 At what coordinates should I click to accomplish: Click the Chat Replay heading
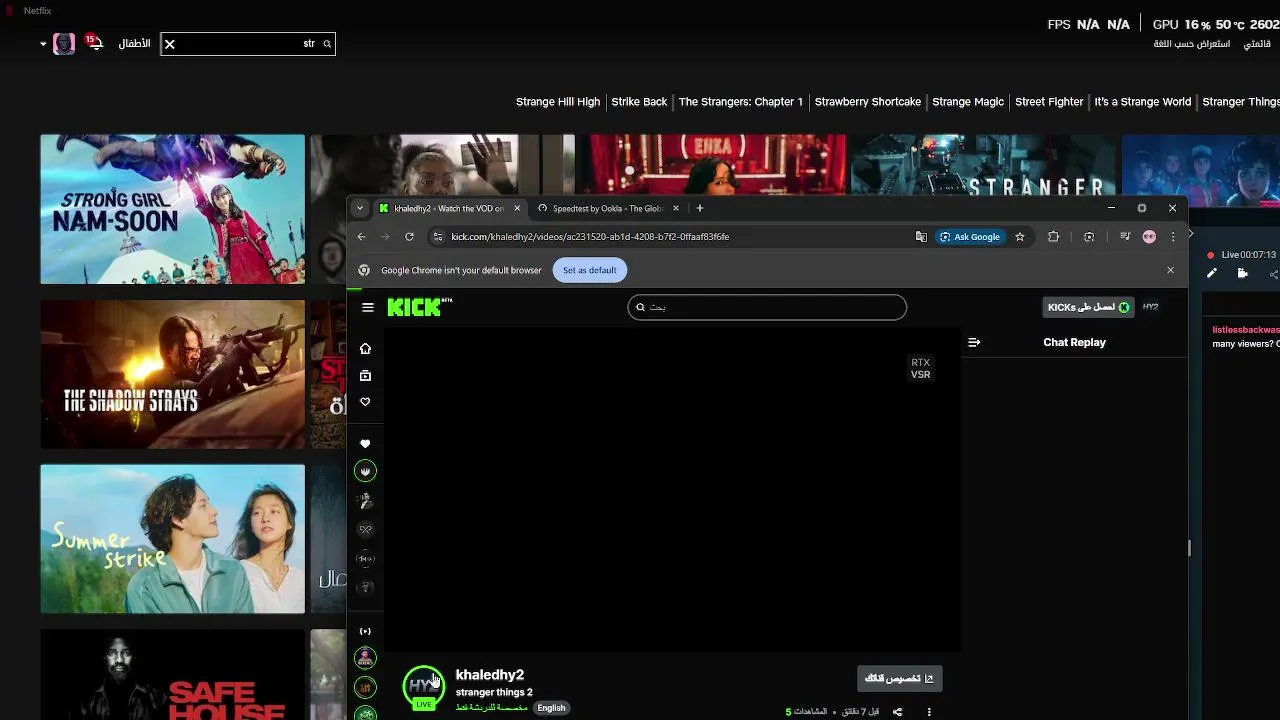coord(1074,342)
